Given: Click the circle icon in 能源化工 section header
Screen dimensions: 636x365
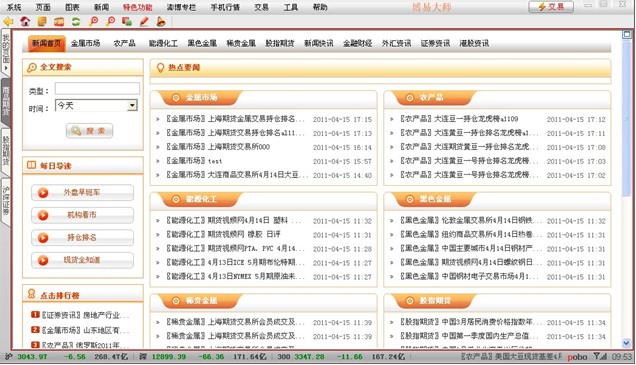Looking at the screenshot, I should tap(176, 199).
